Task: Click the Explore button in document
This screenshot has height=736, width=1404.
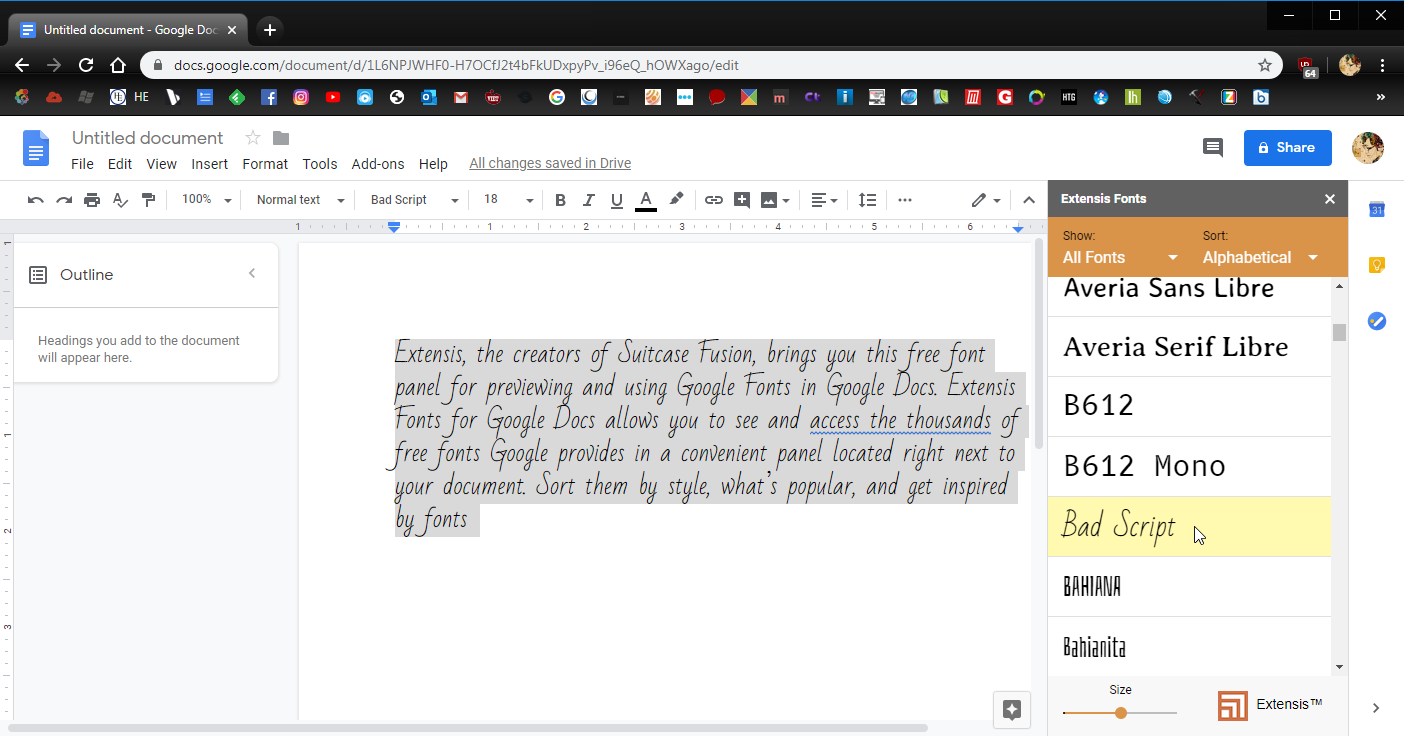Action: coord(1011,709)
